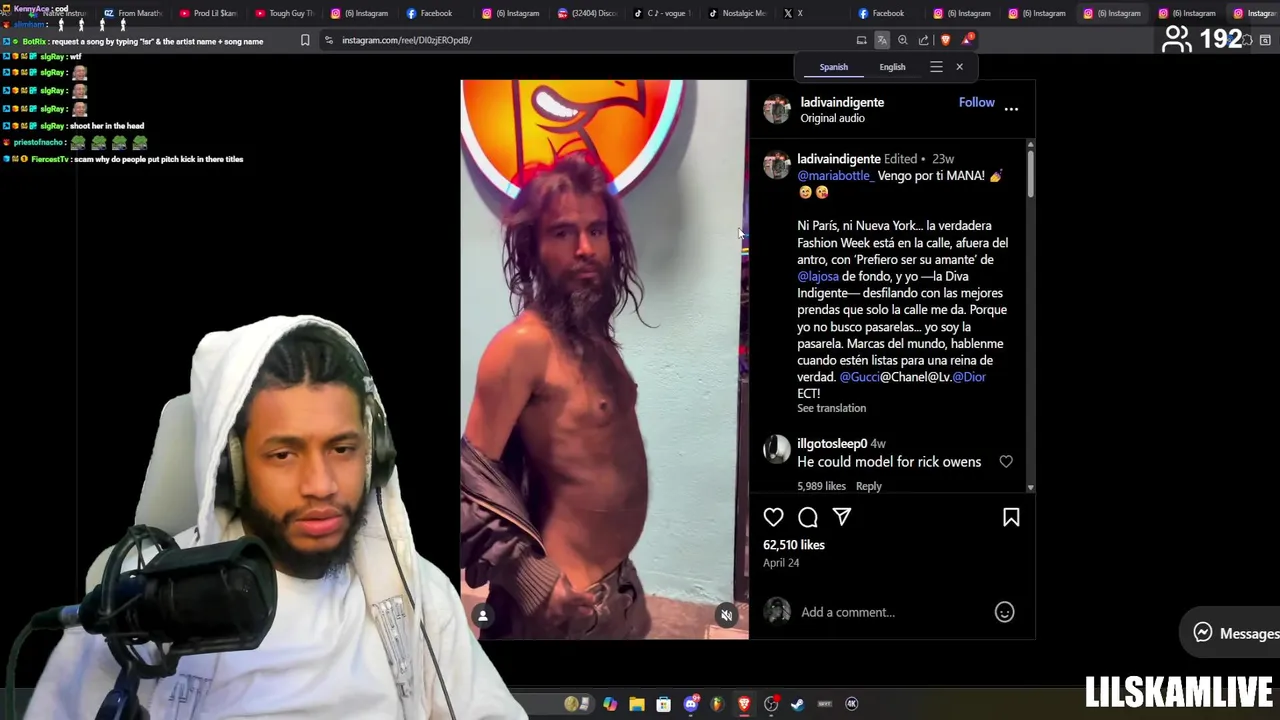
Task: Open the three-dot more options menu
Action: (x=1011, y=109)
